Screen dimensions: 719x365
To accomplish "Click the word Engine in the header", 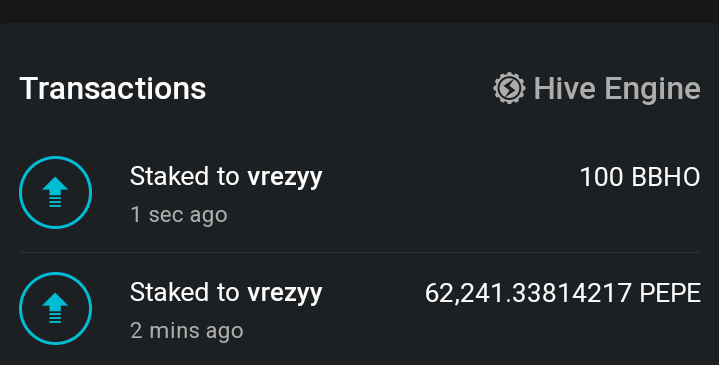I will coord(653,89).
